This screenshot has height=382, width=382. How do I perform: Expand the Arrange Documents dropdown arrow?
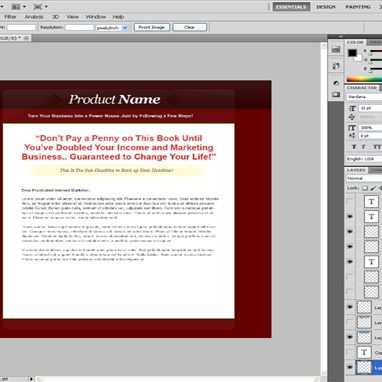pyautogui.click(x=24, y=6)
